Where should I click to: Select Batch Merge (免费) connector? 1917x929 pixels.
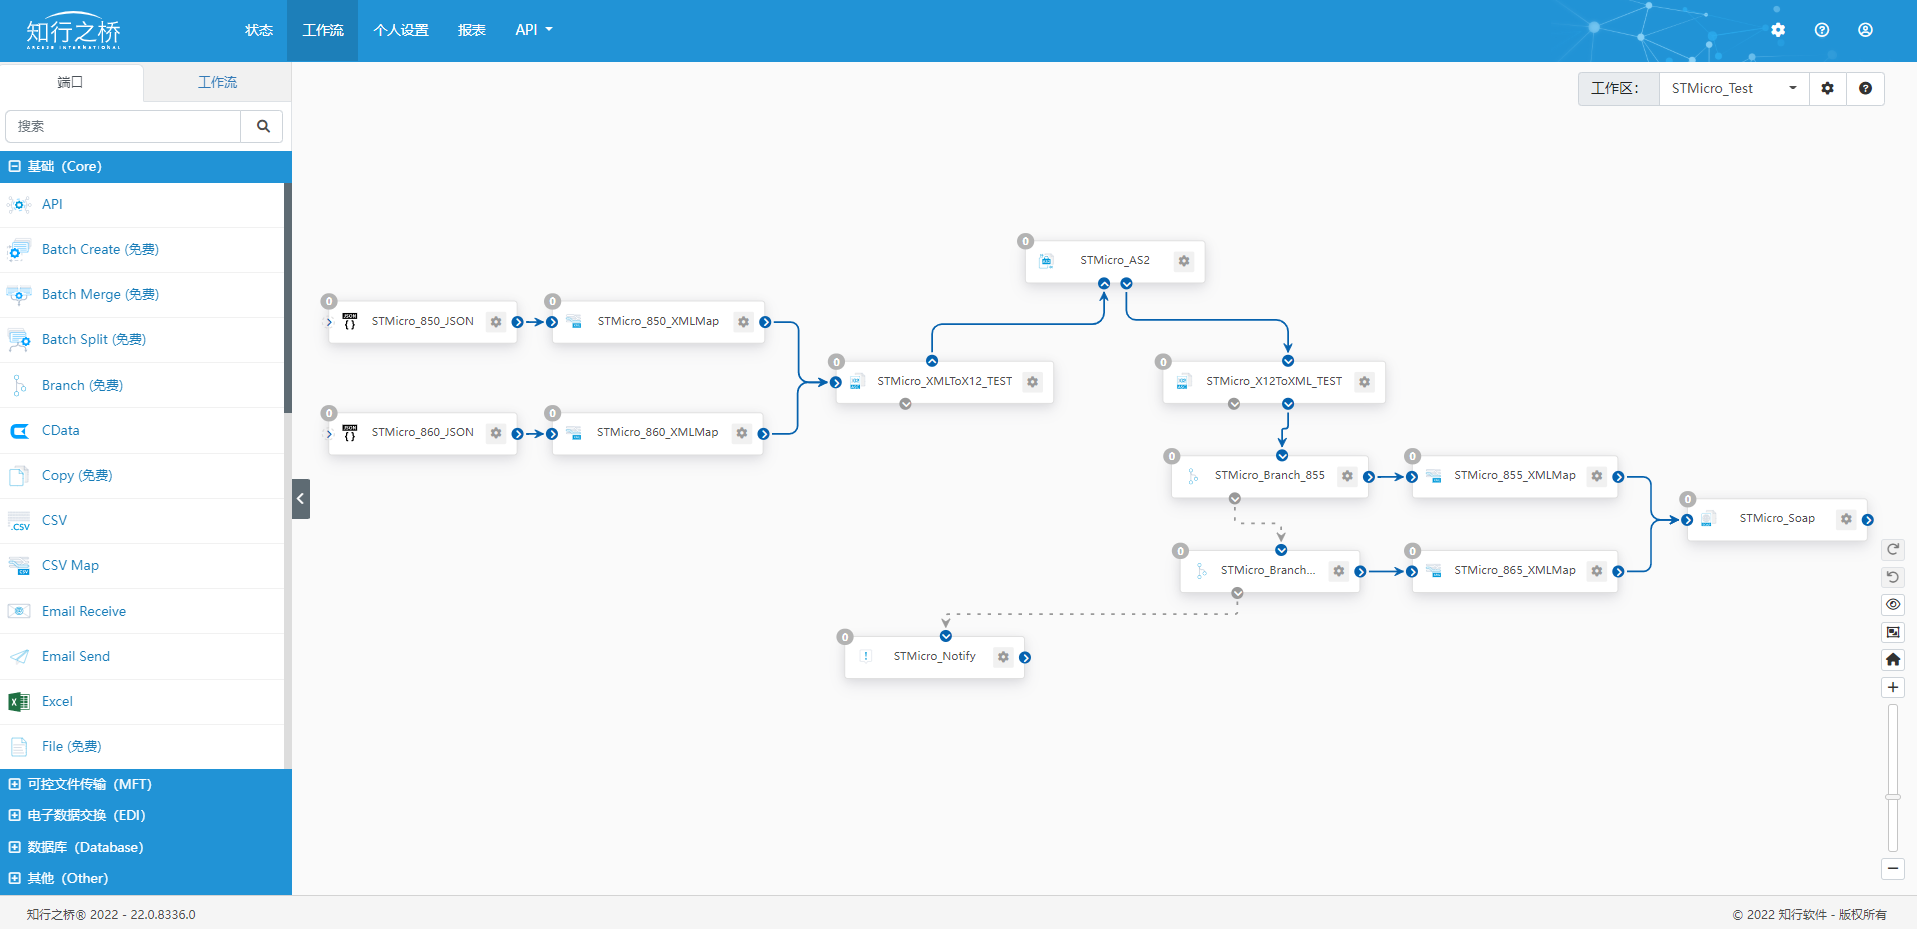coord(142,294)
